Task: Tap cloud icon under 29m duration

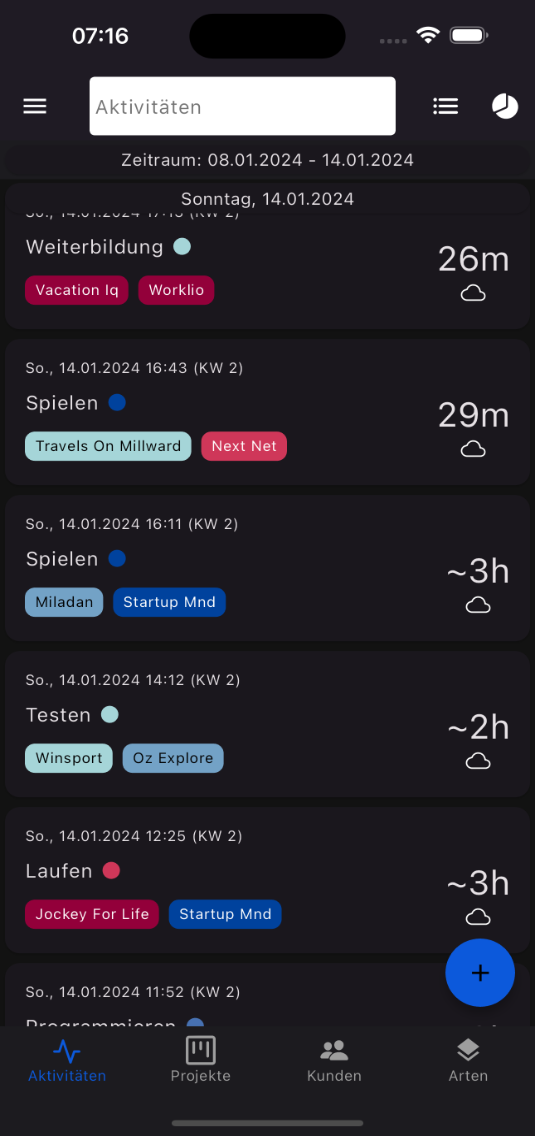Action: tap(473, 449)
